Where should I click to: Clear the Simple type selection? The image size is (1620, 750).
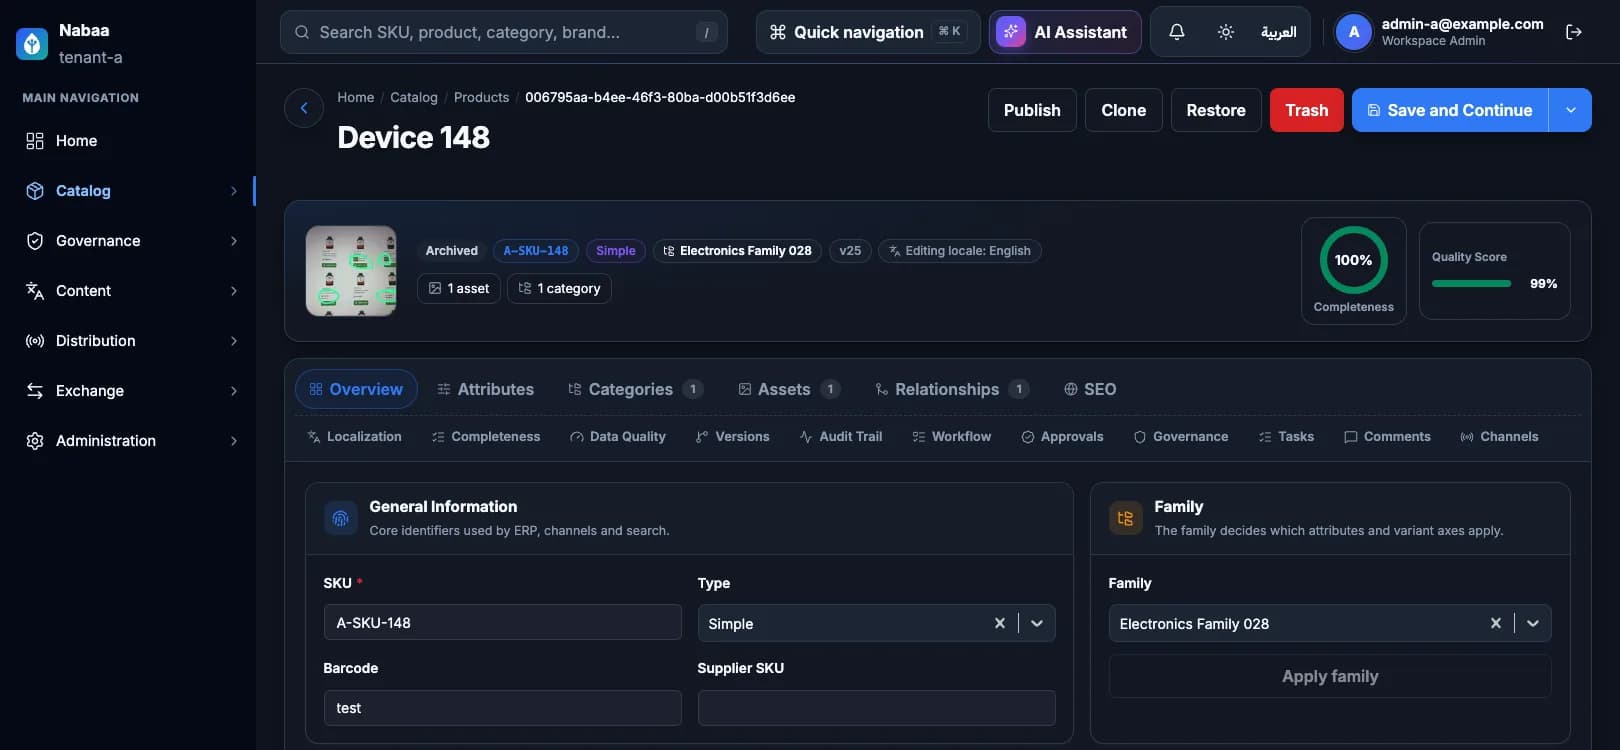pyautogui.click(x=999, y=623)
